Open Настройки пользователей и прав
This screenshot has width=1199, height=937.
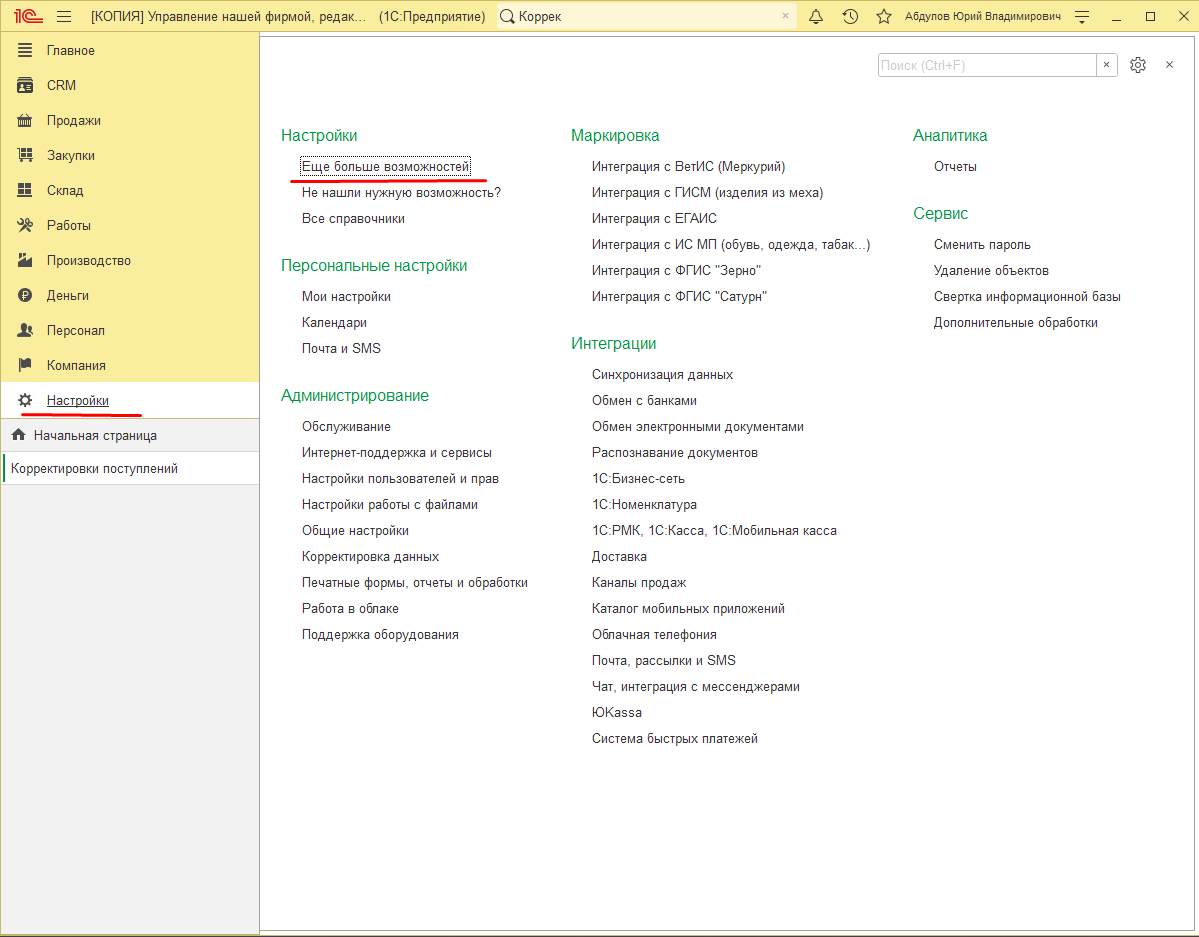click(400, 478)
